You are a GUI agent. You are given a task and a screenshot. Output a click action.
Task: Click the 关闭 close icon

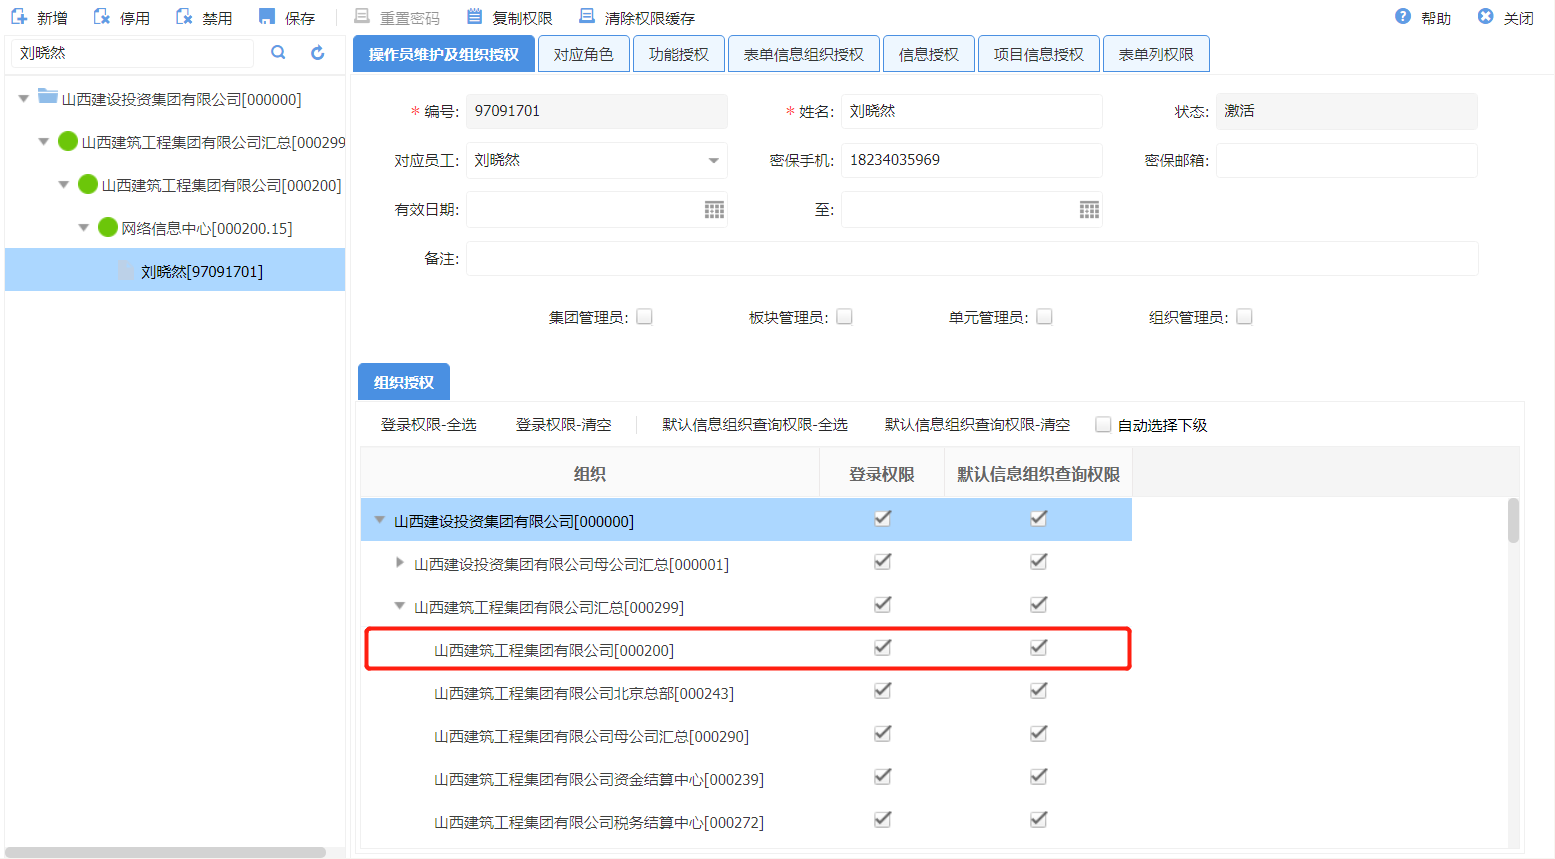(x=1486, y=17)
